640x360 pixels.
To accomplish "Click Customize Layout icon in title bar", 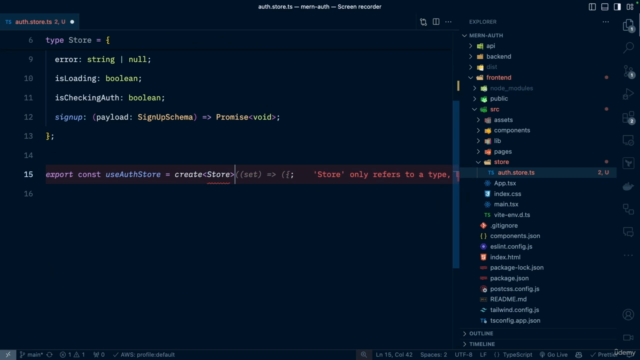I will click(x=629, y=7).
